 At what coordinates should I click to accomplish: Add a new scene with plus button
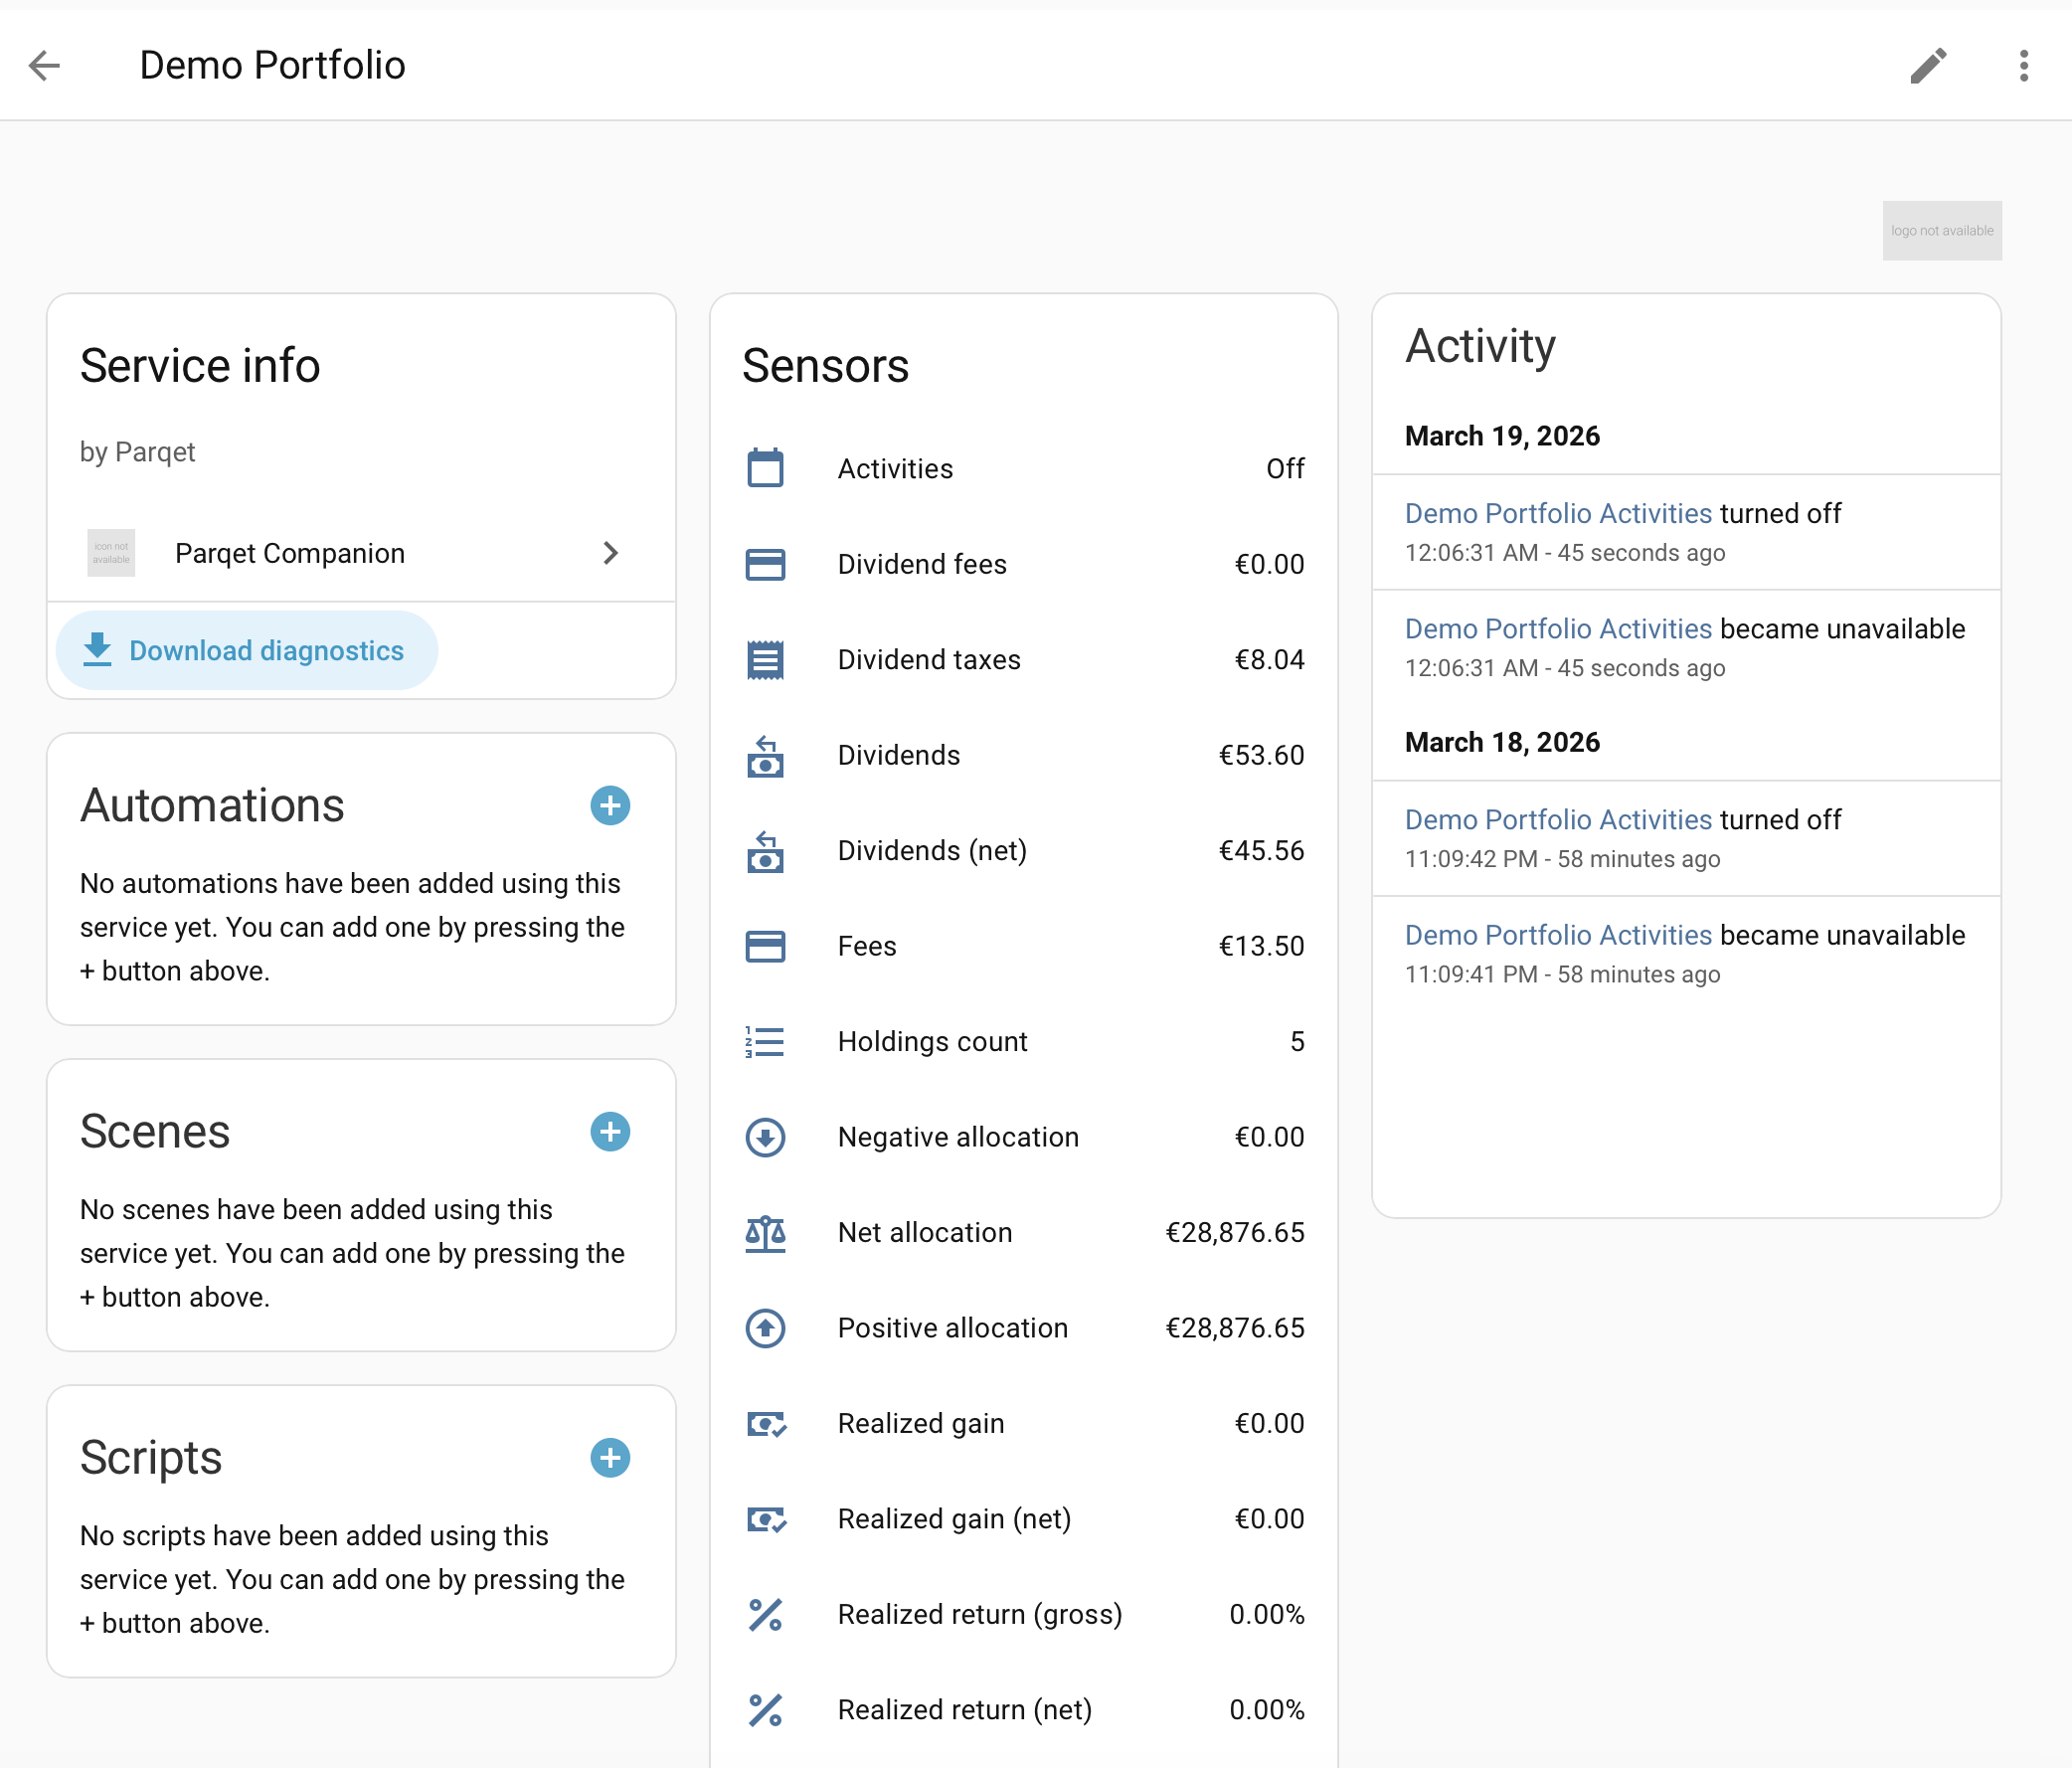point(609,1132)
